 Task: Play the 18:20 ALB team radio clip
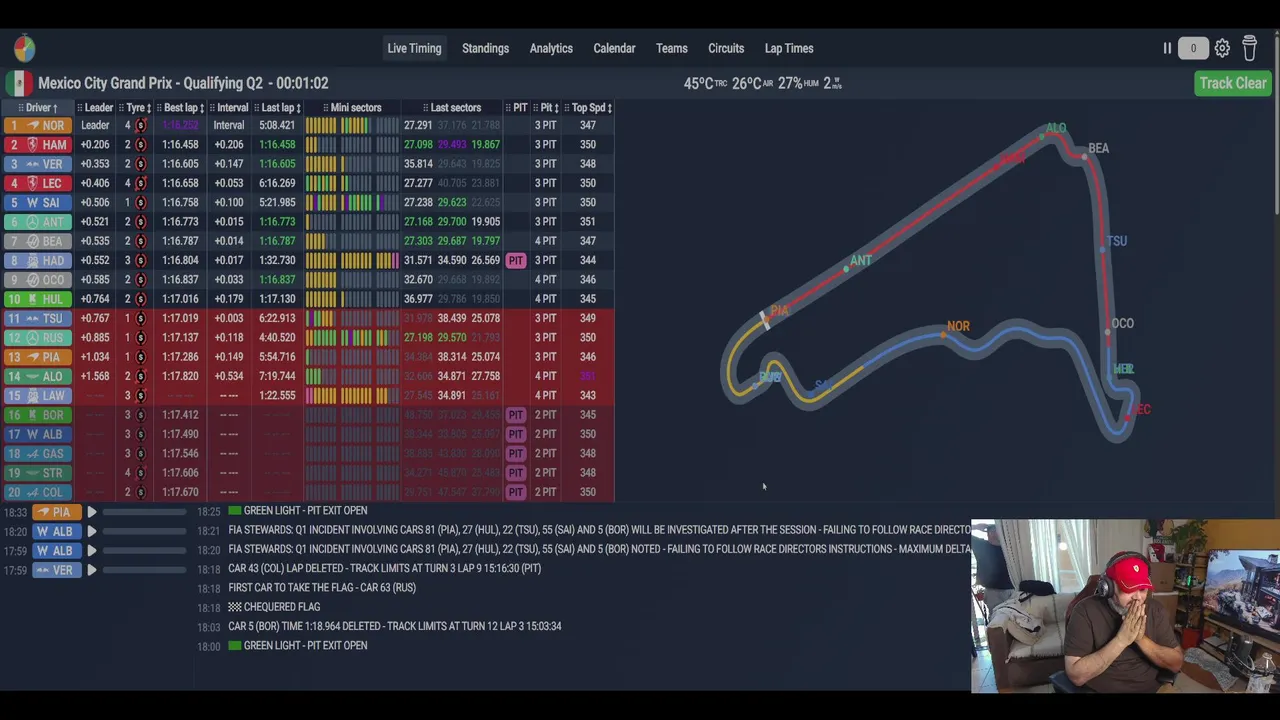pyautogui.click(x=91, y=531)
